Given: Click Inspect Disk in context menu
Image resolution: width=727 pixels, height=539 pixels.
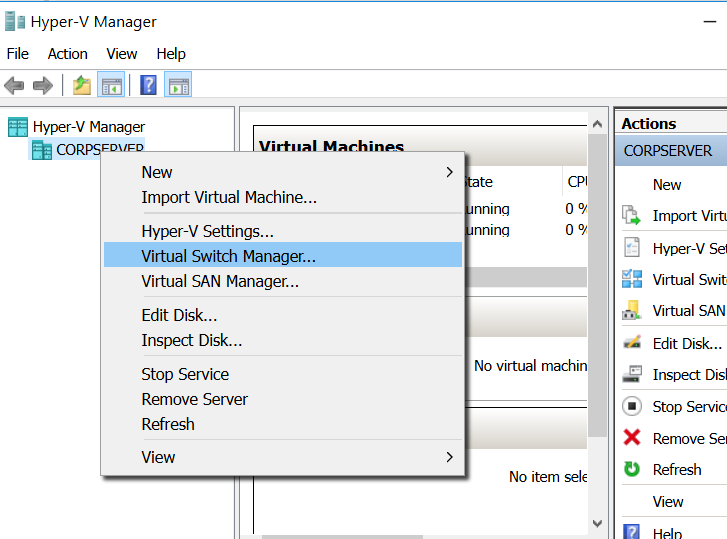Looking at the screenshot, I should [191, 340].
